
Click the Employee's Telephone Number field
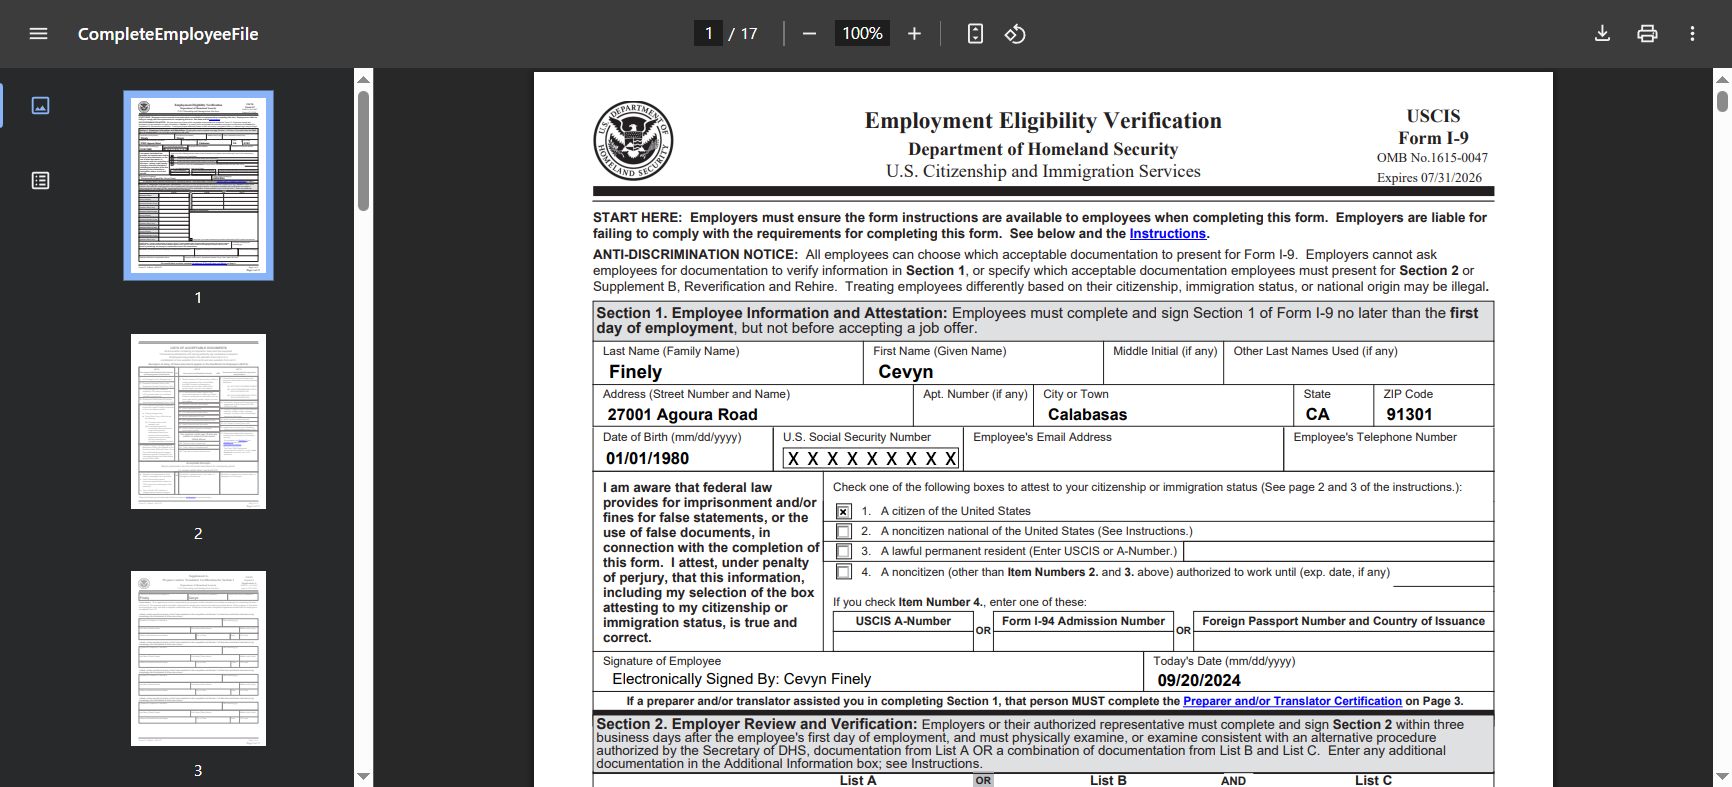coord(1389,458)
